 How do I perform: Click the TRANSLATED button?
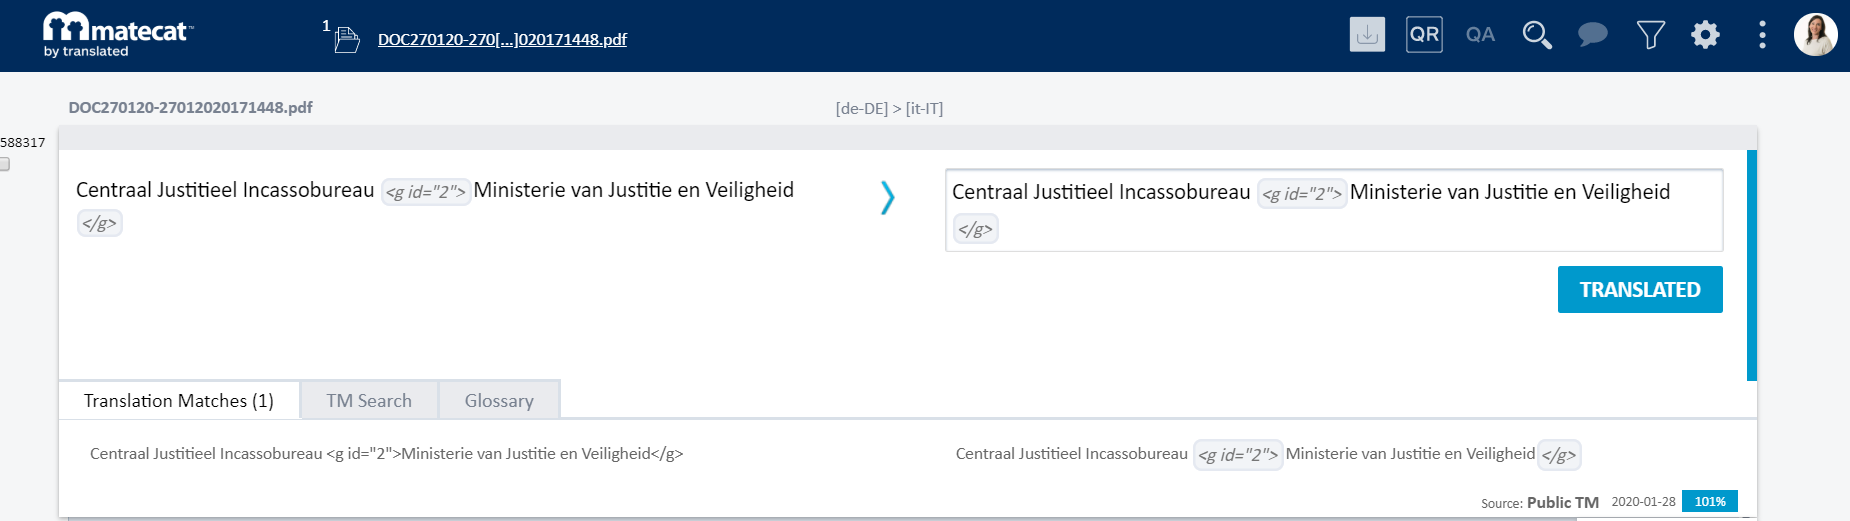[x=1639, y=290]
